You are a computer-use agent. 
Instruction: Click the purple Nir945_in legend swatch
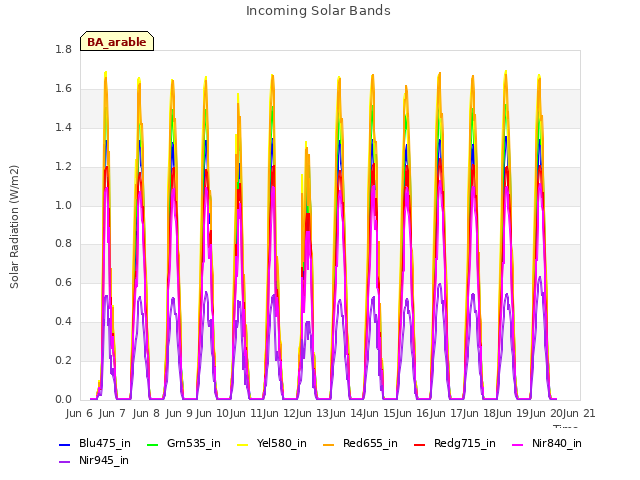[x=65, y=462]
